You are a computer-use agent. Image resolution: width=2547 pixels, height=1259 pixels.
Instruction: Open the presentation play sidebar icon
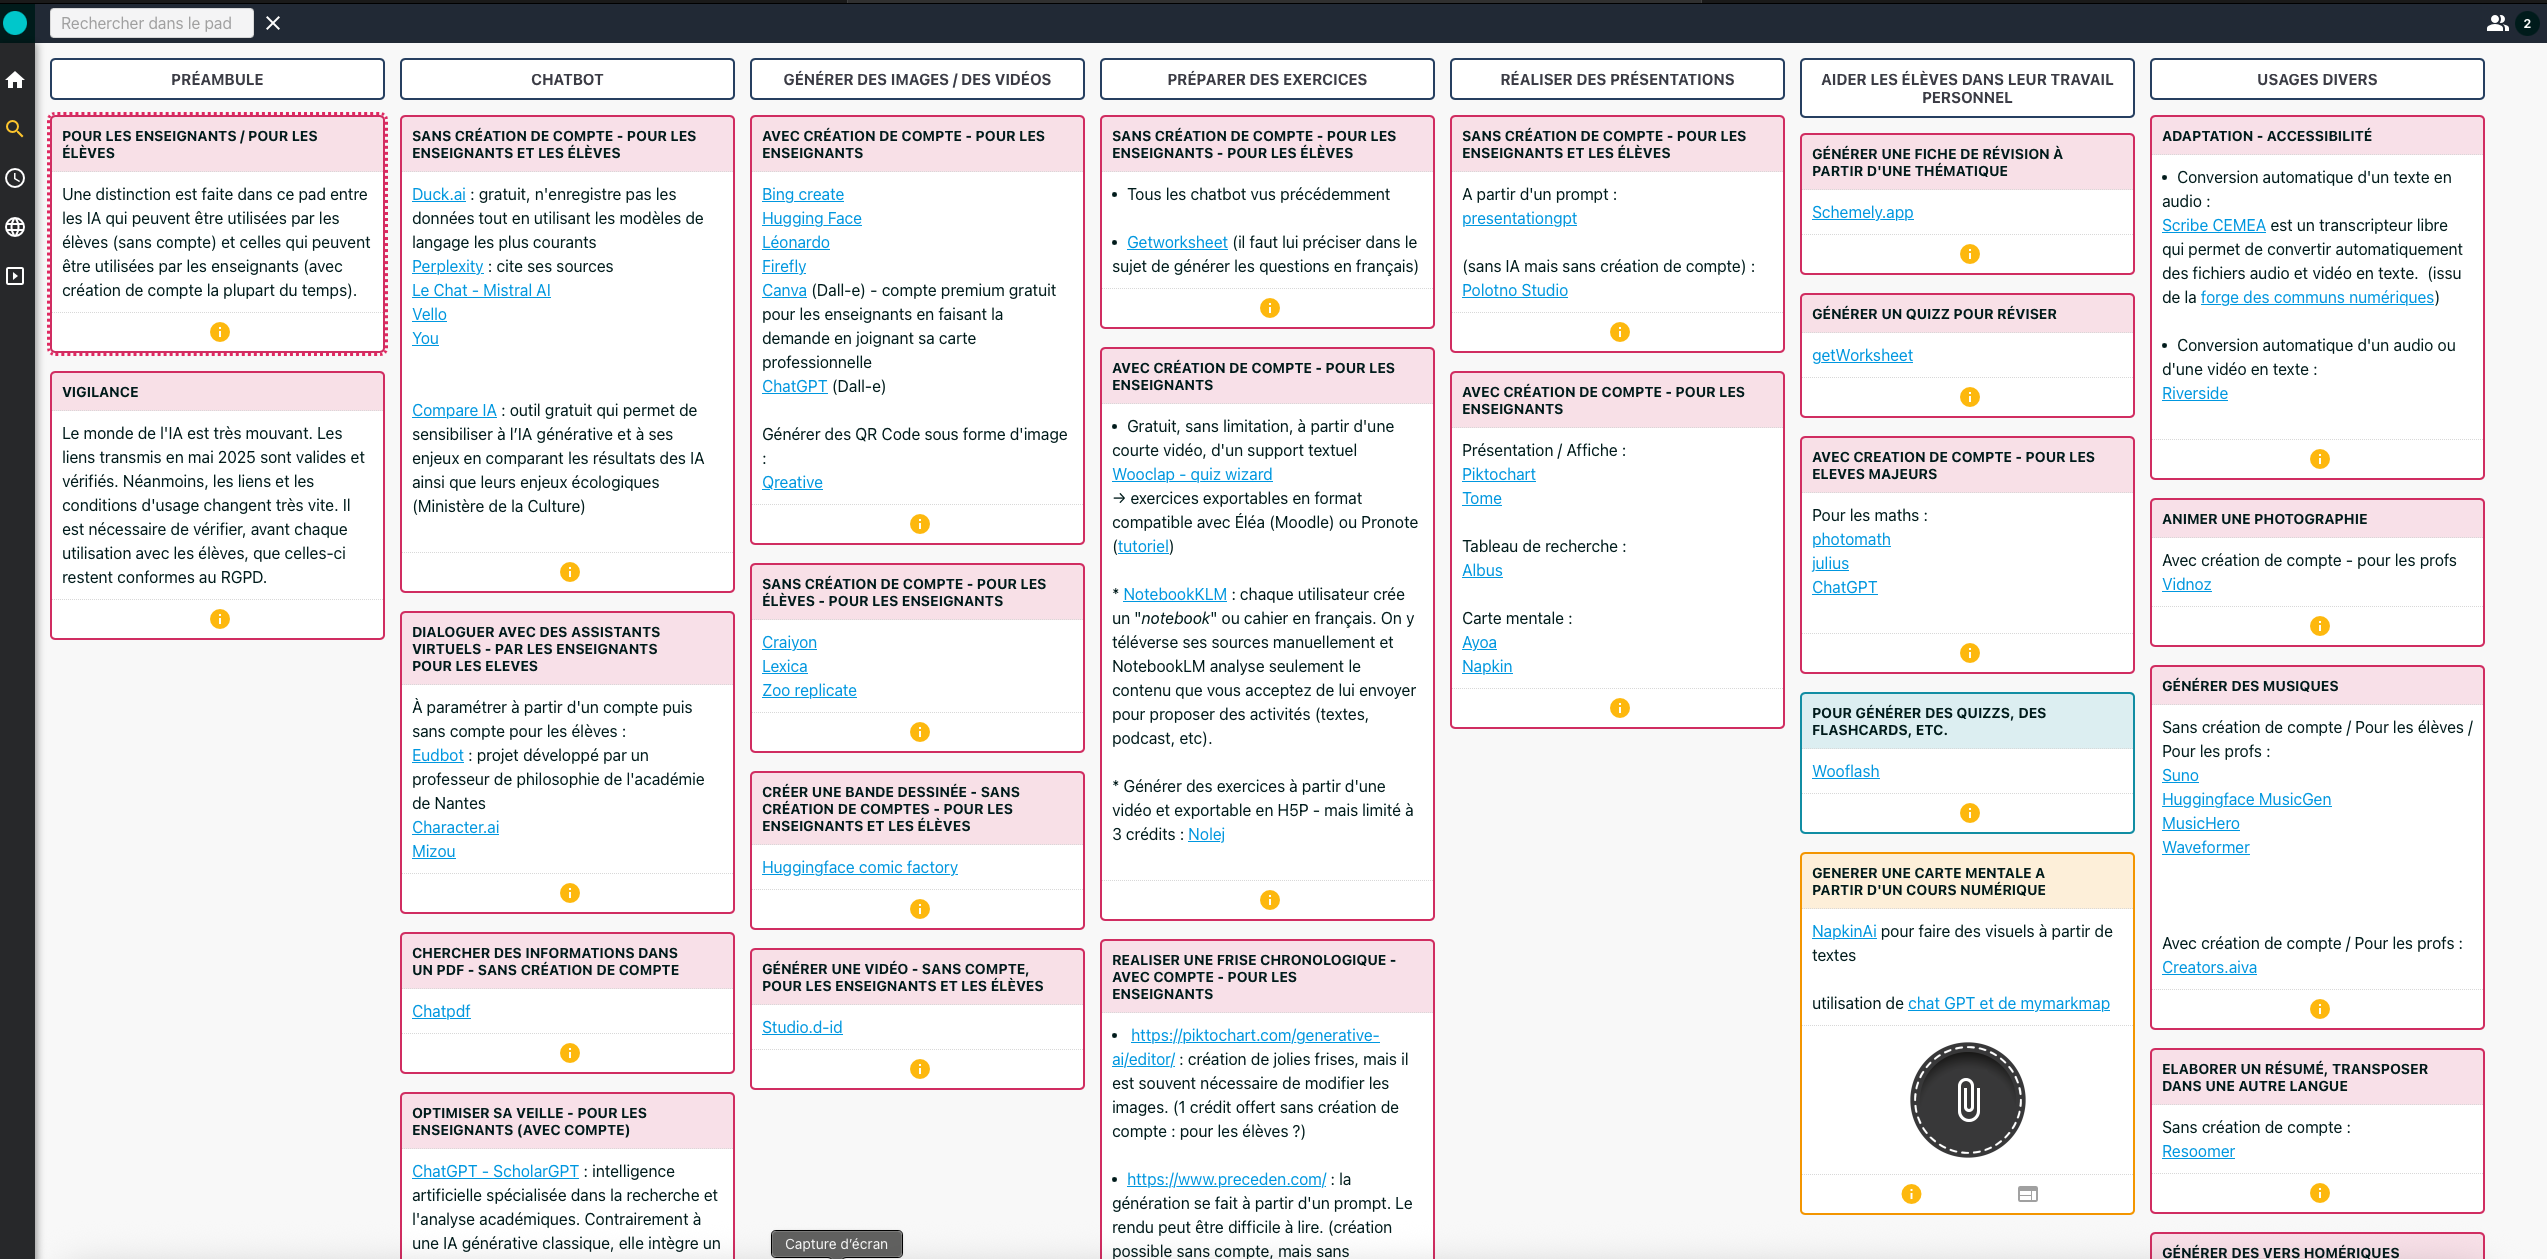[15, 276]
